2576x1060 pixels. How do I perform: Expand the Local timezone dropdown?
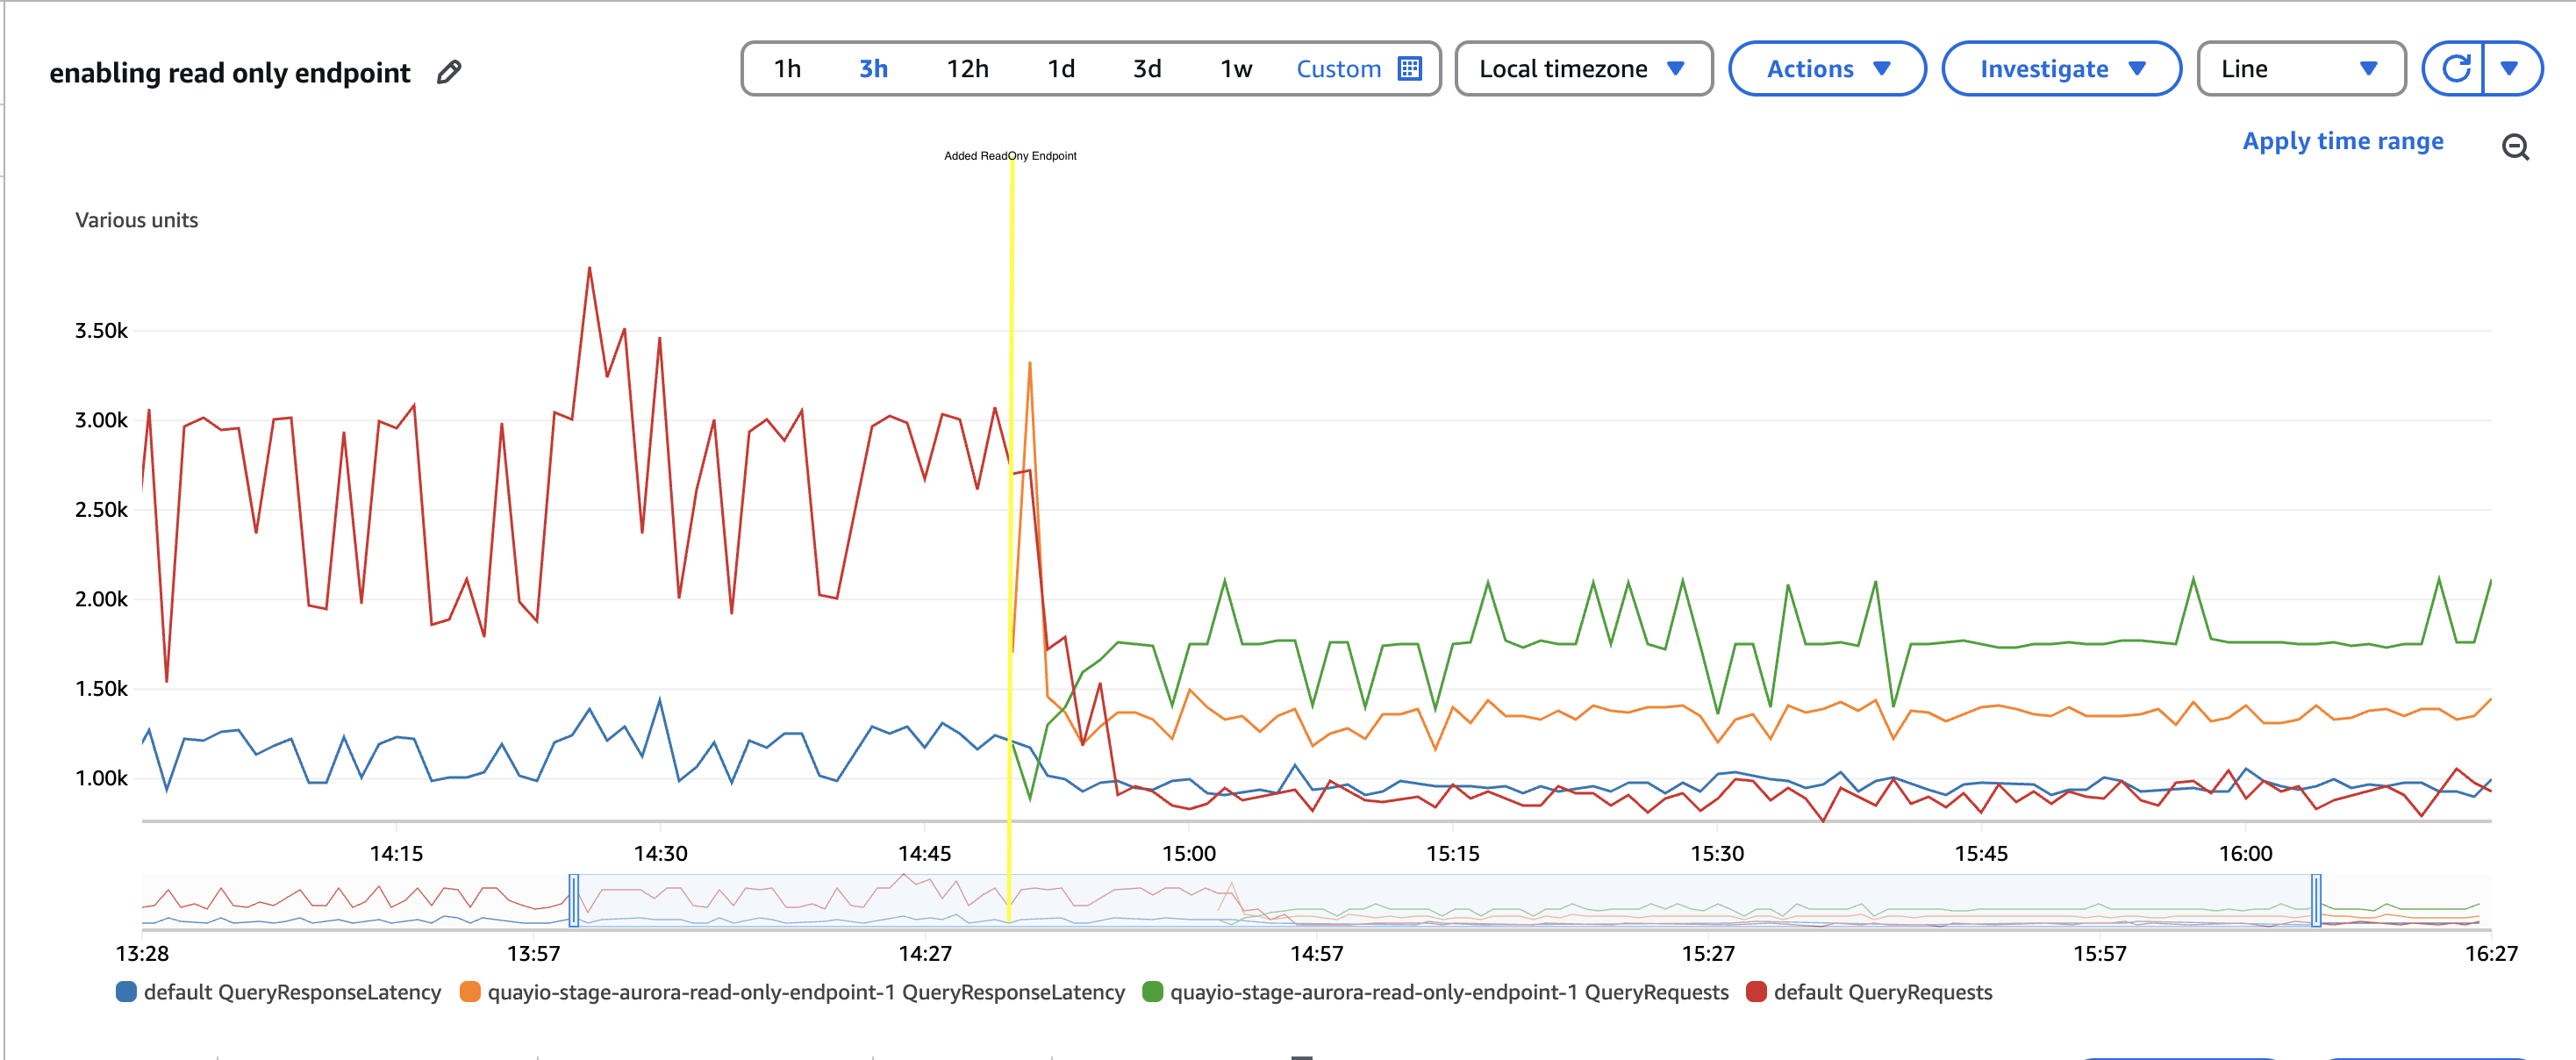(1582, 69)
